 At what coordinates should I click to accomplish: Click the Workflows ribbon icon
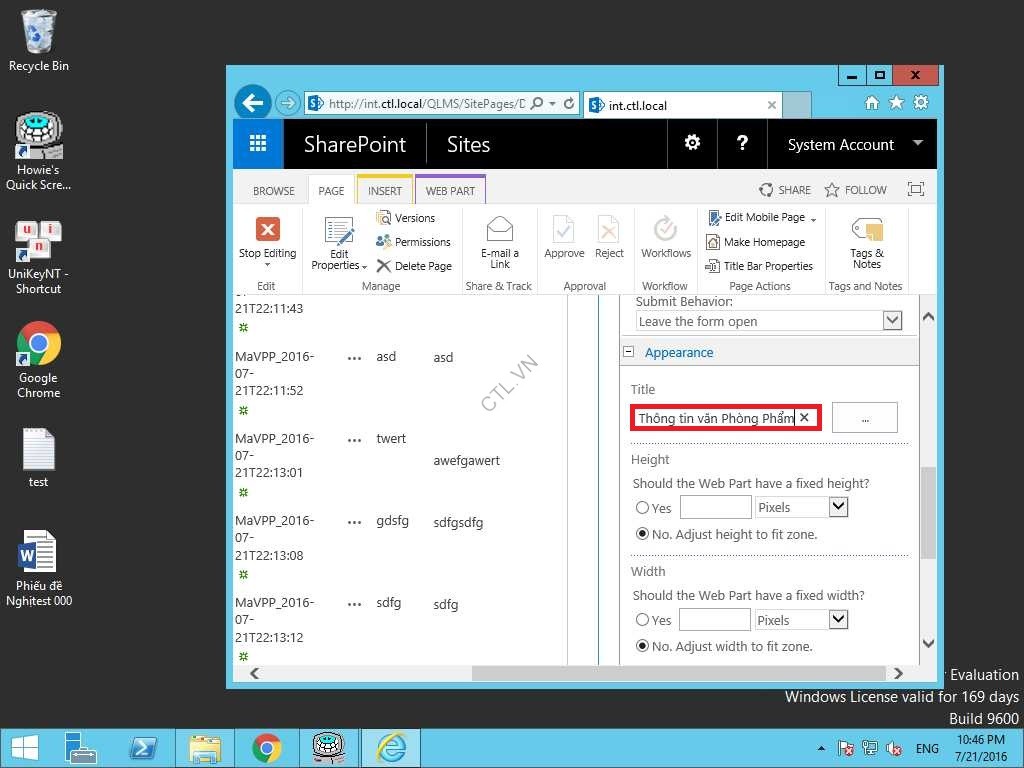666,231
